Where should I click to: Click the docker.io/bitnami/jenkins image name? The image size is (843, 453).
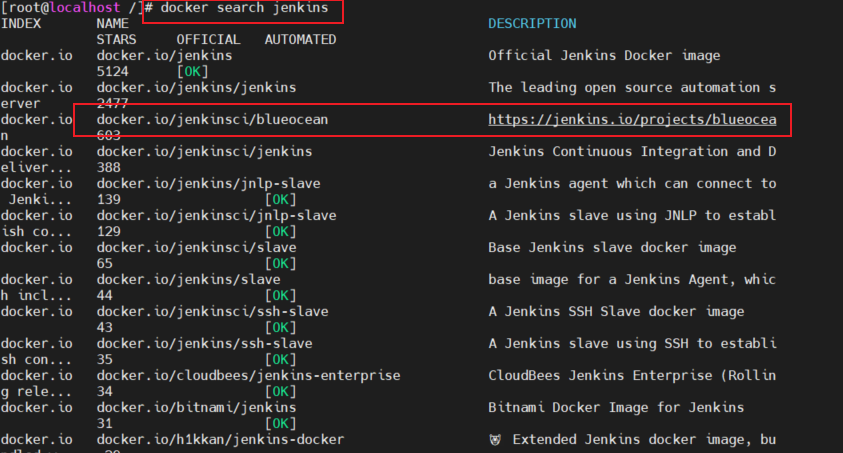click(x=196, y=408)
